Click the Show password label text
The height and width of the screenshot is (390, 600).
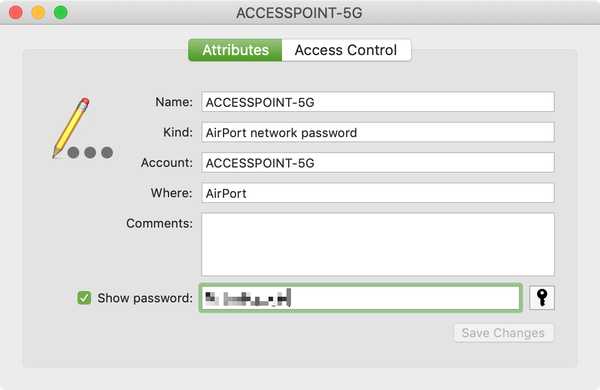coord(145,298)
